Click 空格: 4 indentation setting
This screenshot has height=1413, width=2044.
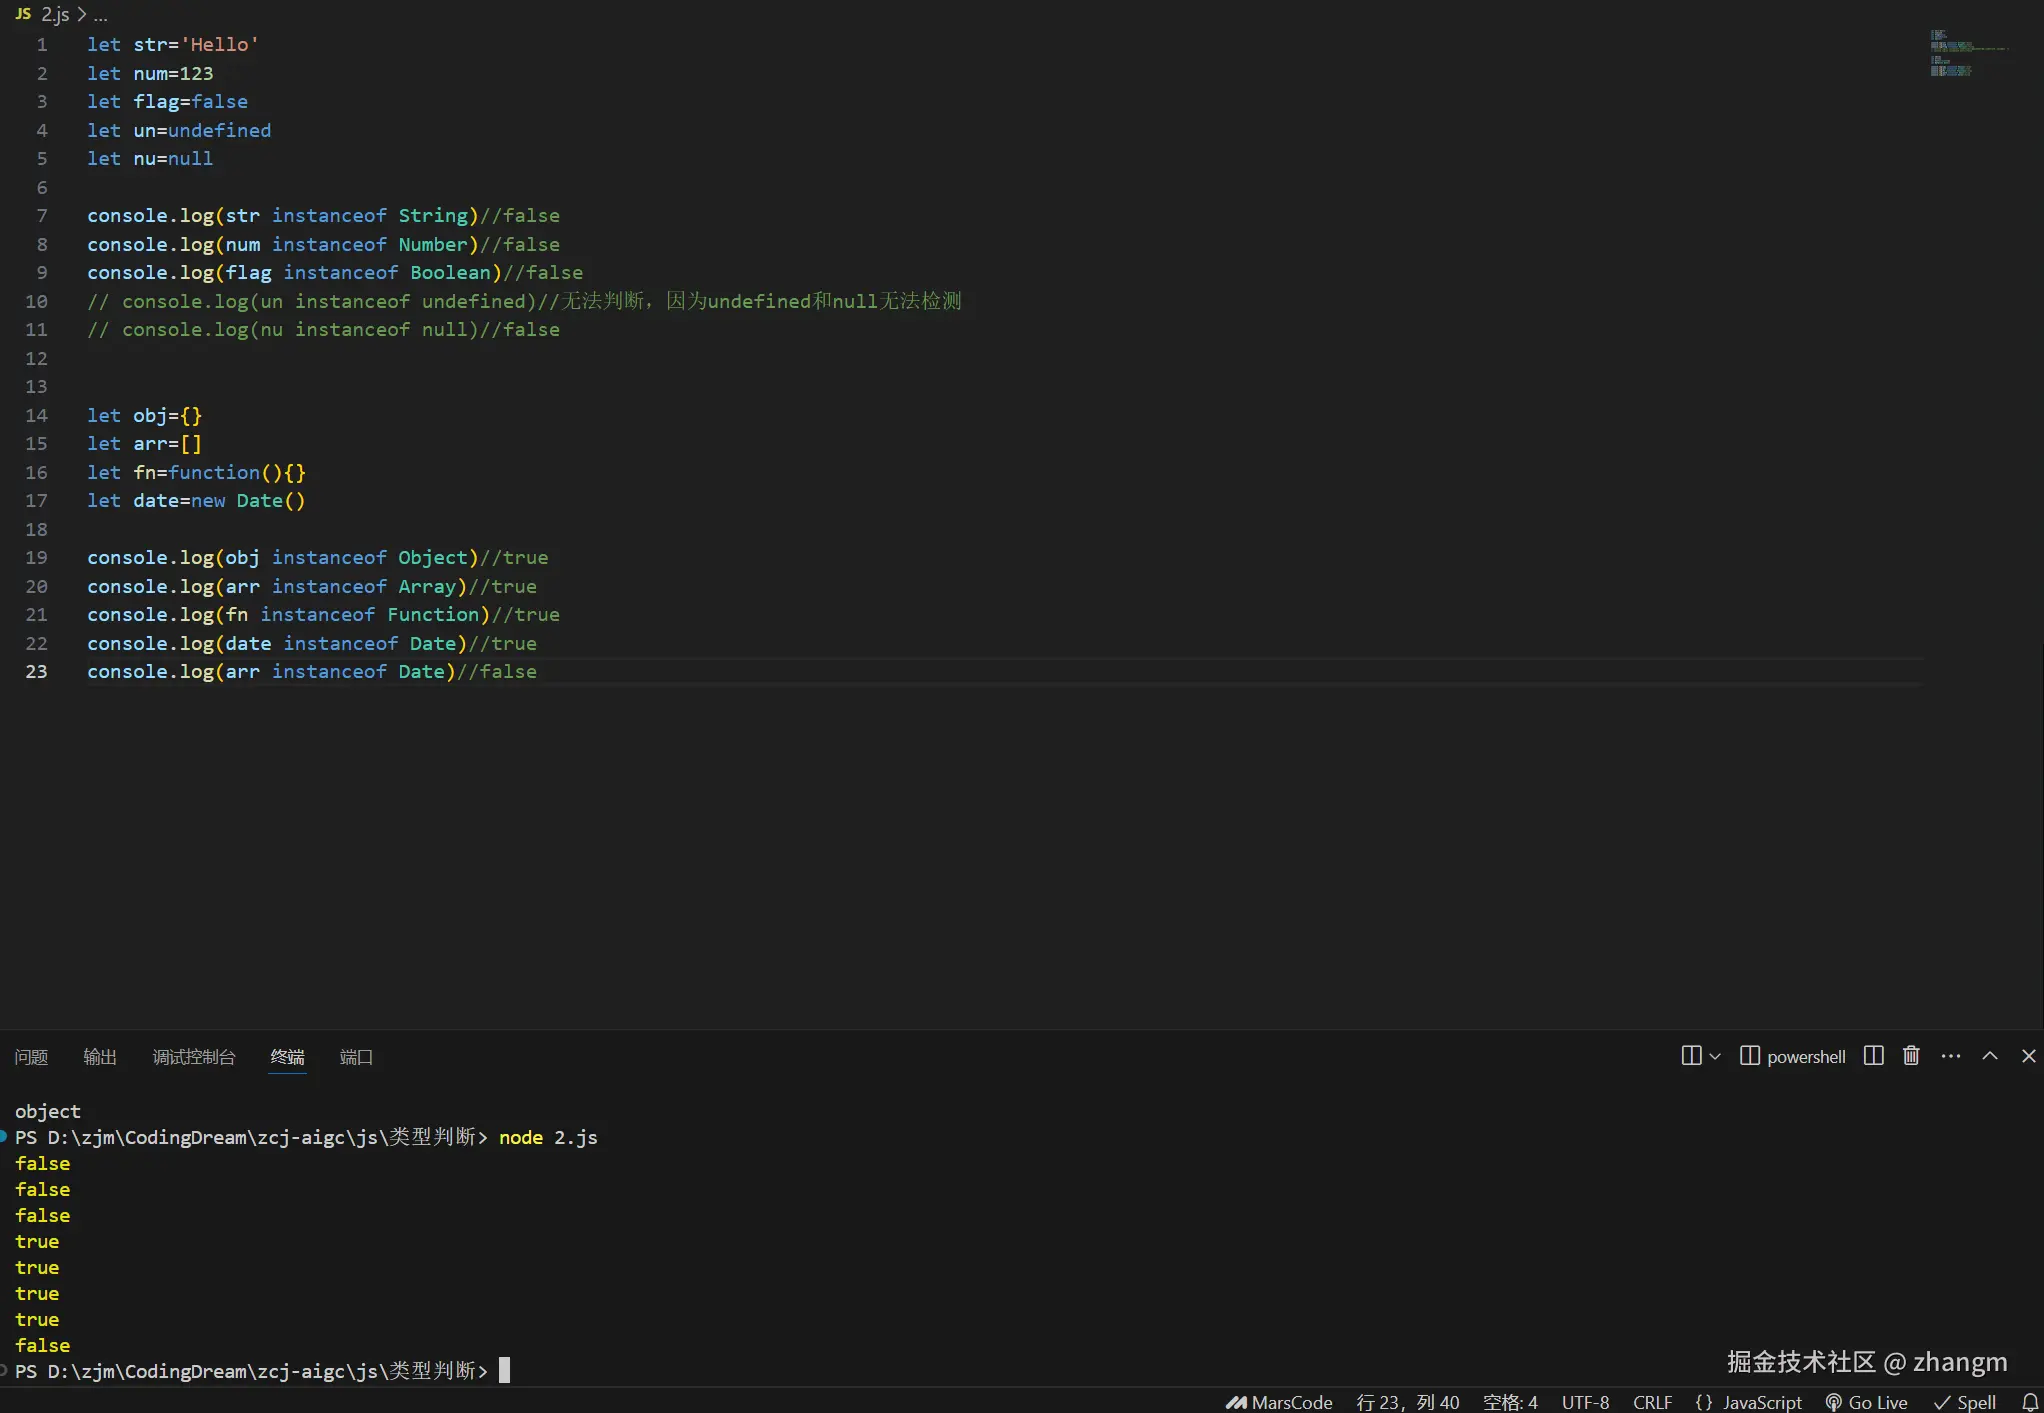point(1510,1402)
